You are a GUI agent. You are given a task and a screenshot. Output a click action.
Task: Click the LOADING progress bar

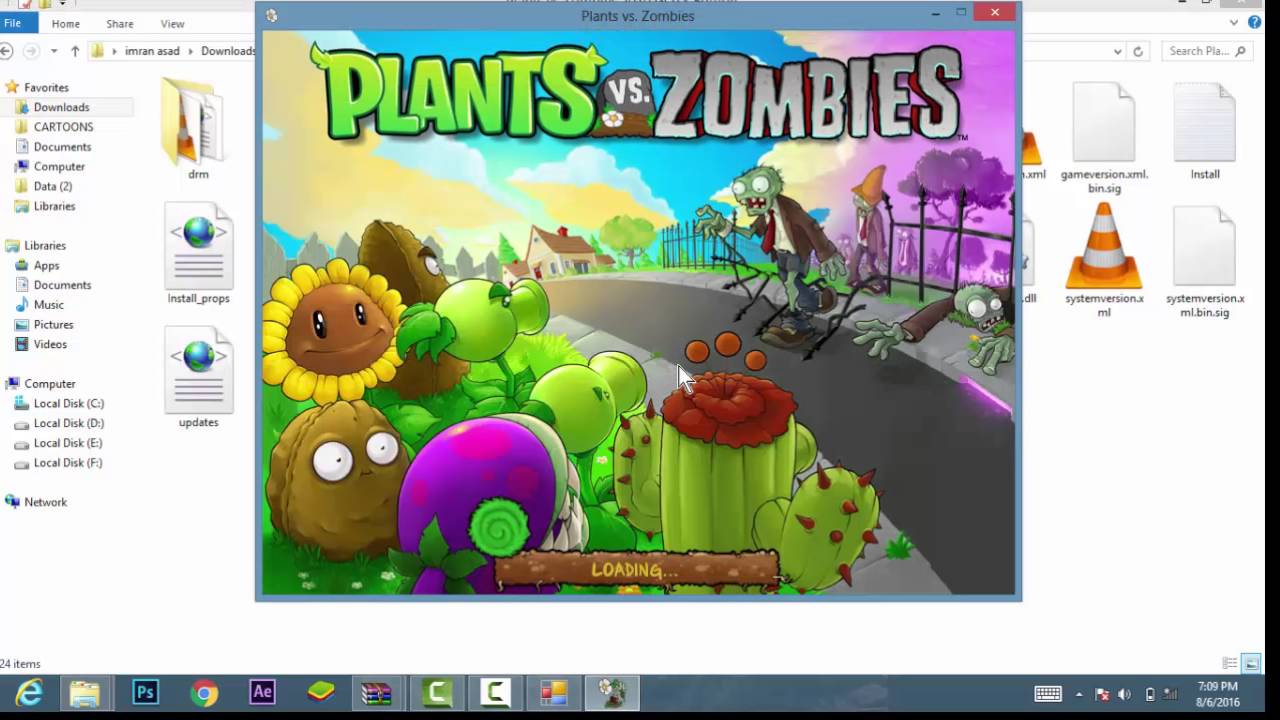coord(637,569)
